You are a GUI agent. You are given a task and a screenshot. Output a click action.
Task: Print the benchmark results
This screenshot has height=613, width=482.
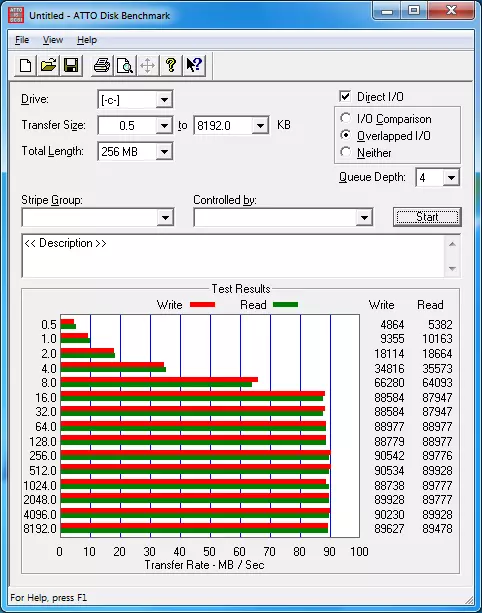[102, 65]
